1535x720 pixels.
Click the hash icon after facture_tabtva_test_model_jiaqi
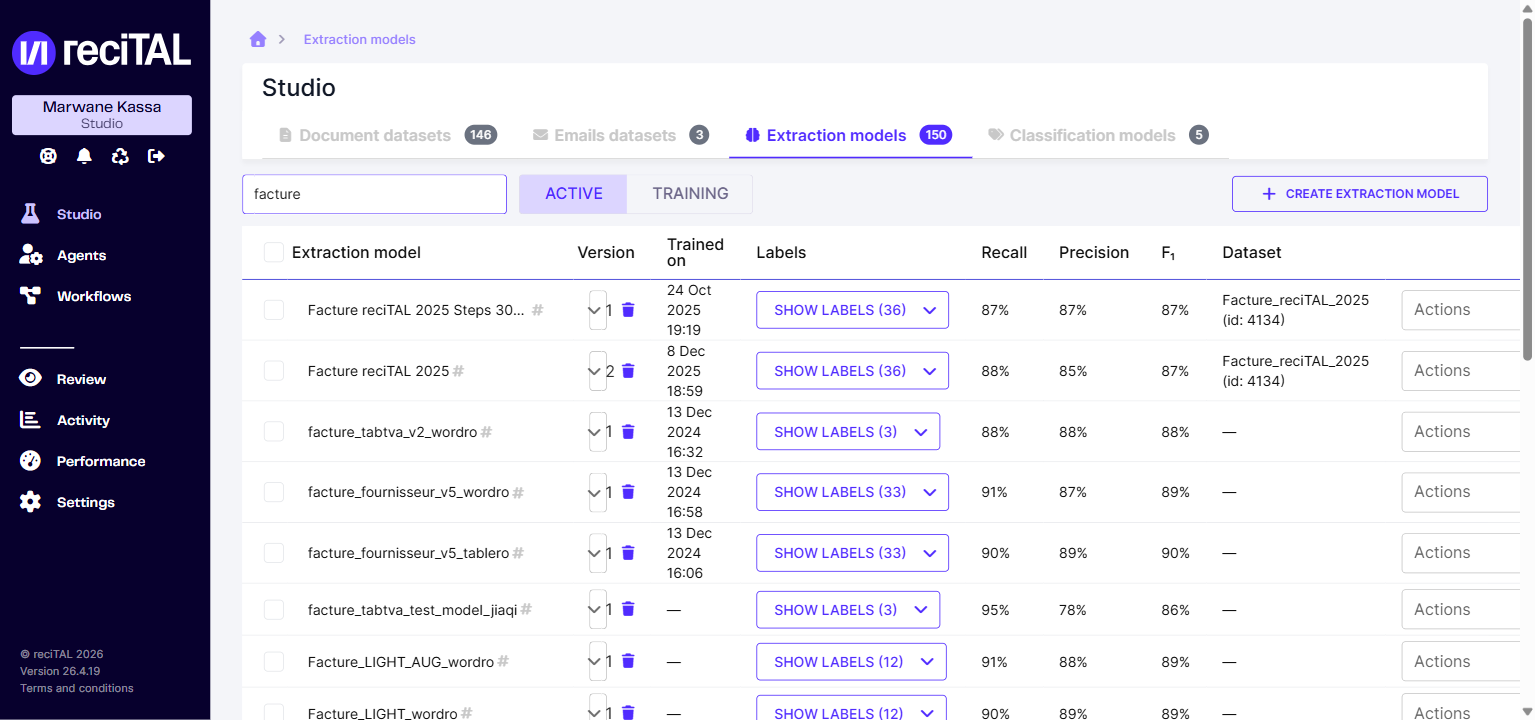[526, 610]
